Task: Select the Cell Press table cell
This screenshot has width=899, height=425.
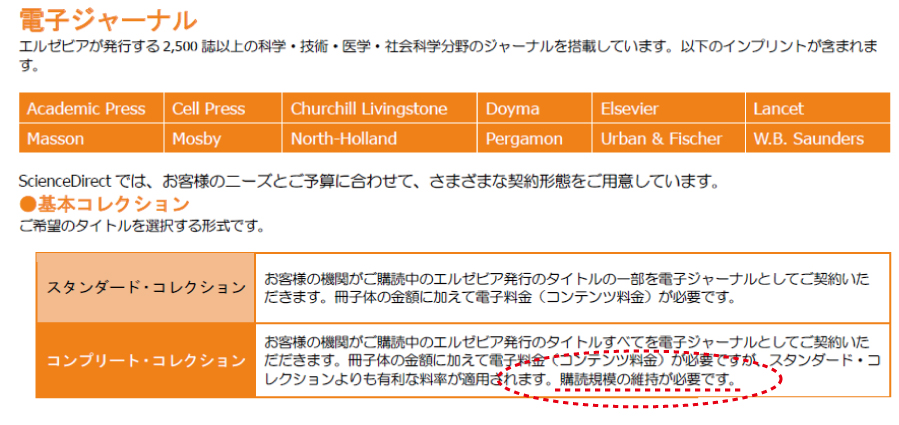Action: coord(223,108)
